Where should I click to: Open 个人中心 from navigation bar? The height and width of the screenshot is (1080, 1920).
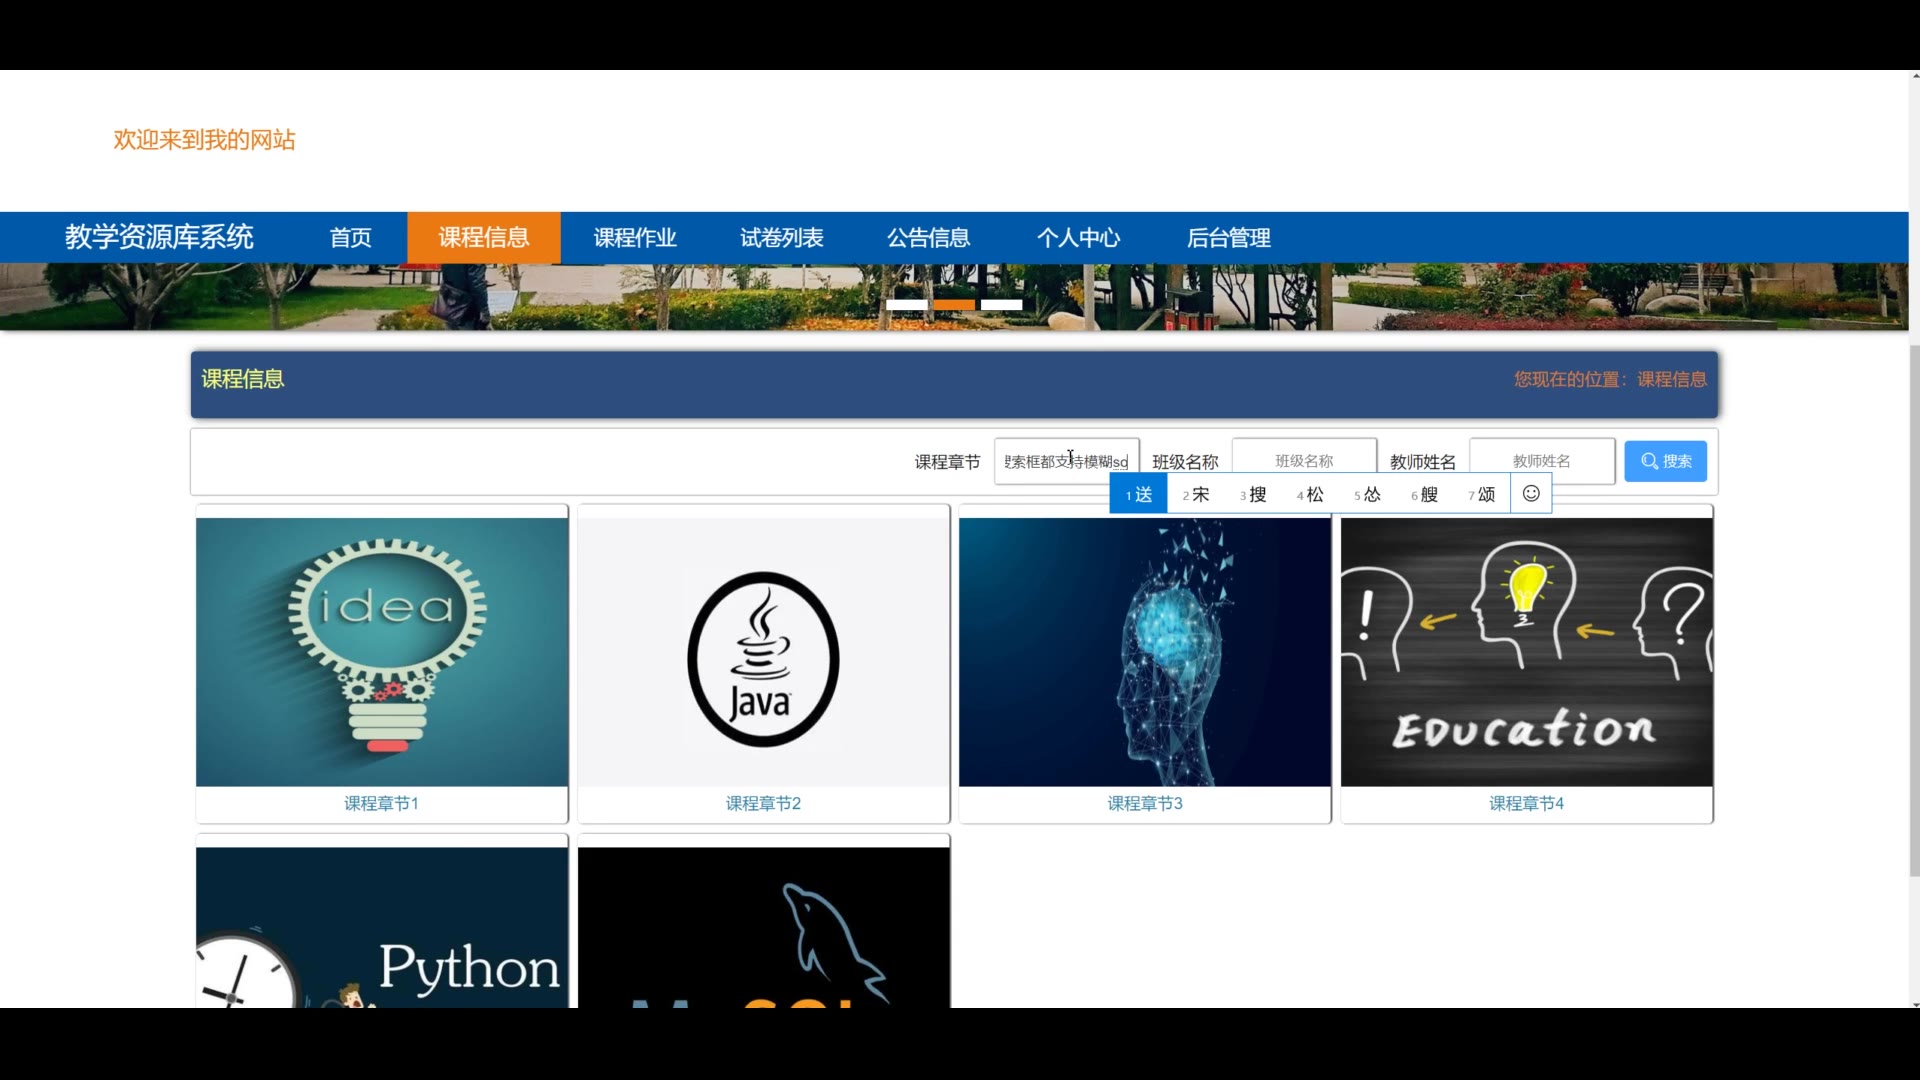tap(1078, 238)
